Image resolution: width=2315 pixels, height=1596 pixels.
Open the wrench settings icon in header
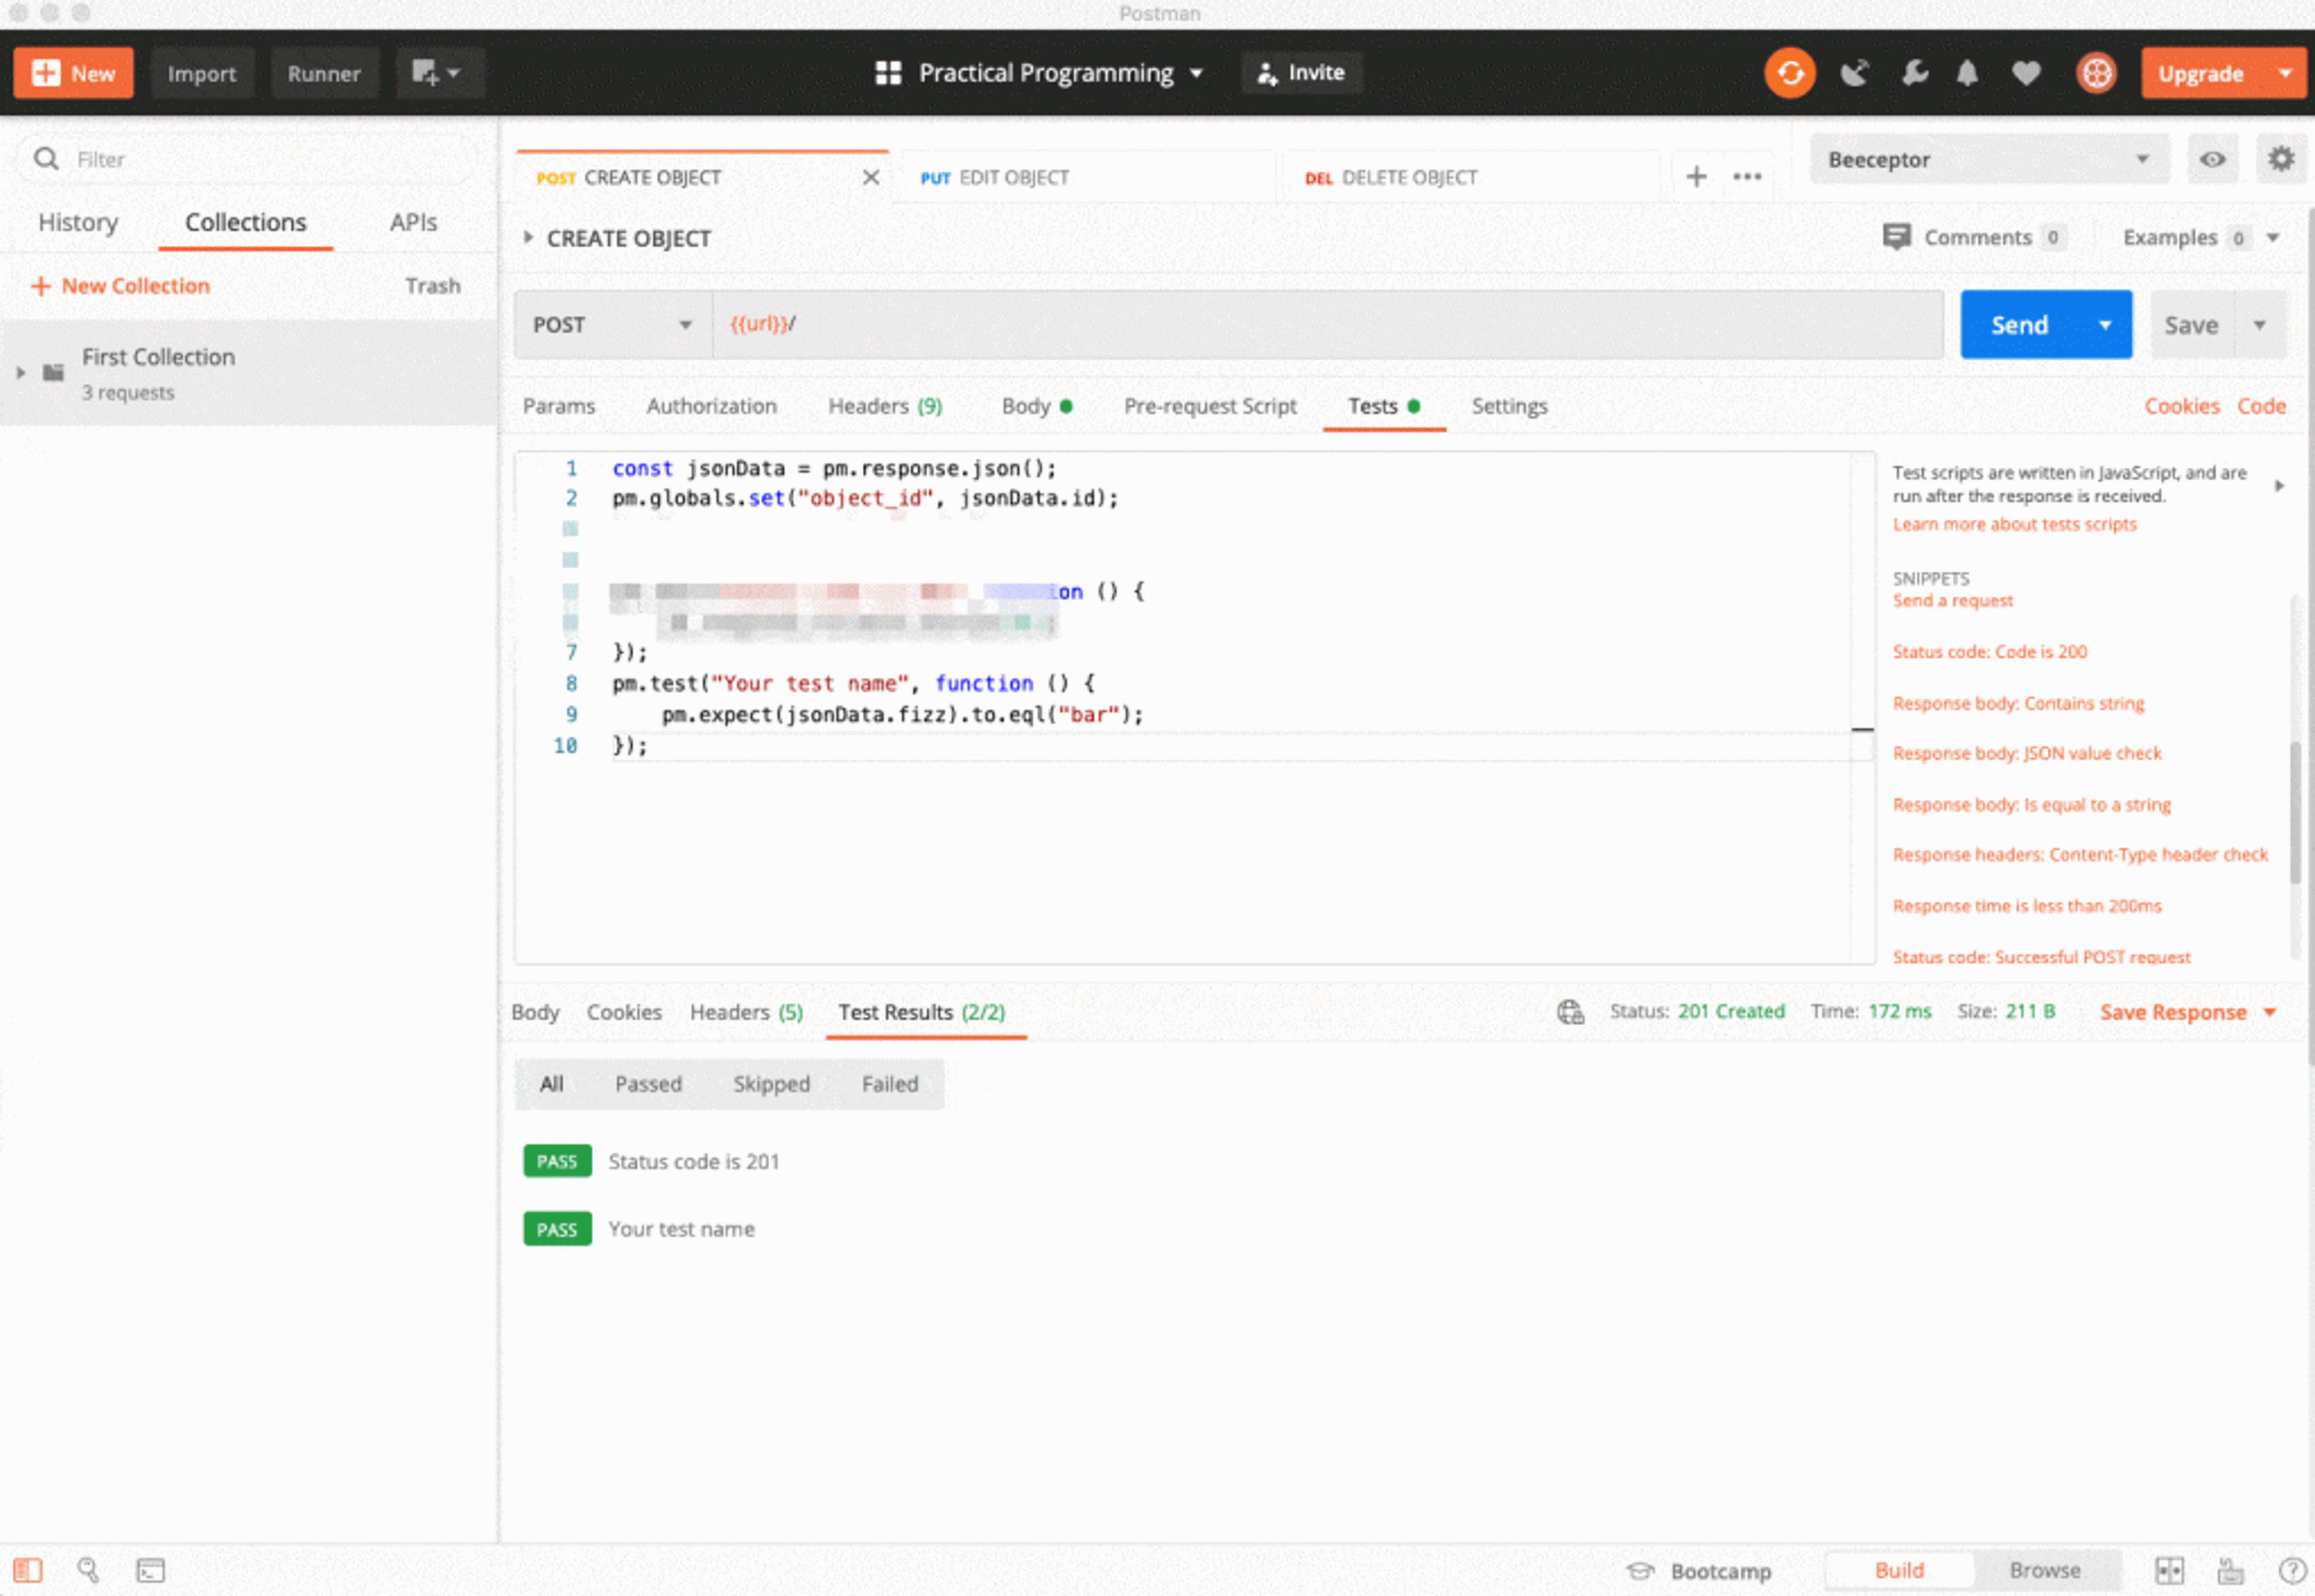click(1914, 73)
